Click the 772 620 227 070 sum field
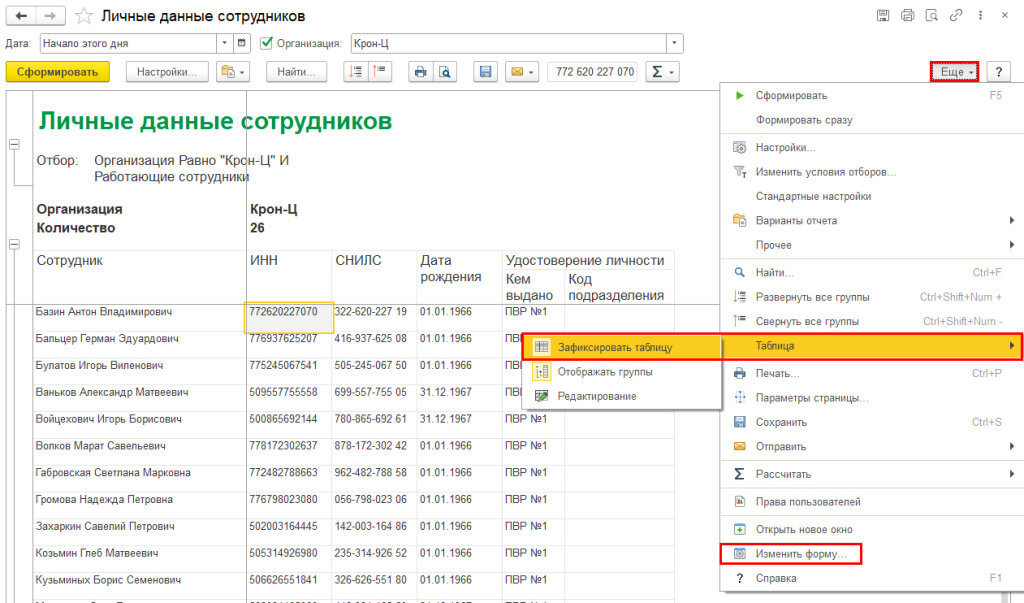1024x603 pixels. click(x=594, y=72)
